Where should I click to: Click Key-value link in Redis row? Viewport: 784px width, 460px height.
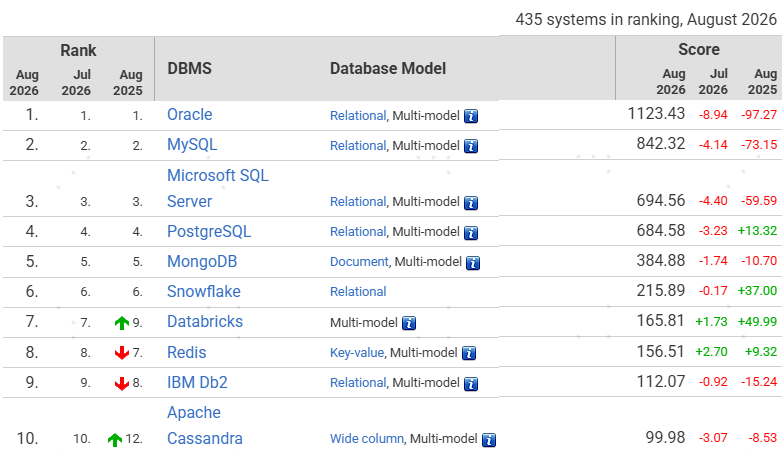tap(357, 352)
